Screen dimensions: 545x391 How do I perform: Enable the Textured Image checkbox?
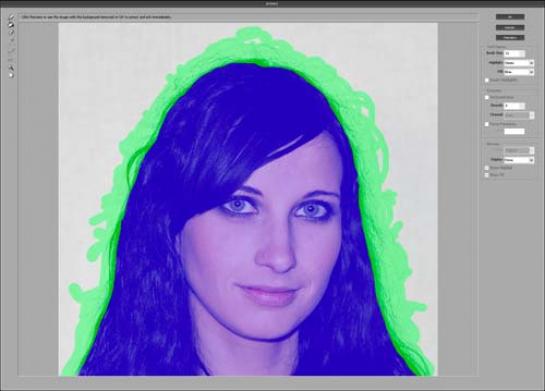pyautogui.click(x=487, y=97)
